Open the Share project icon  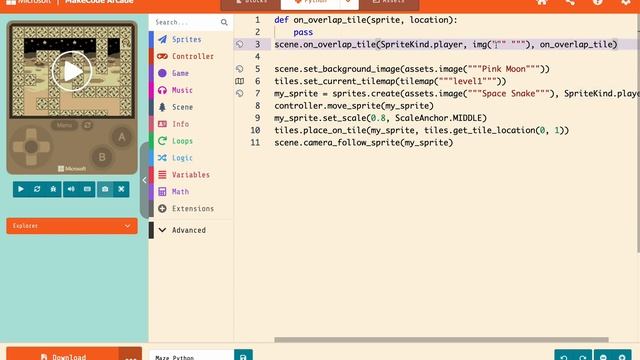click(570, 2)
